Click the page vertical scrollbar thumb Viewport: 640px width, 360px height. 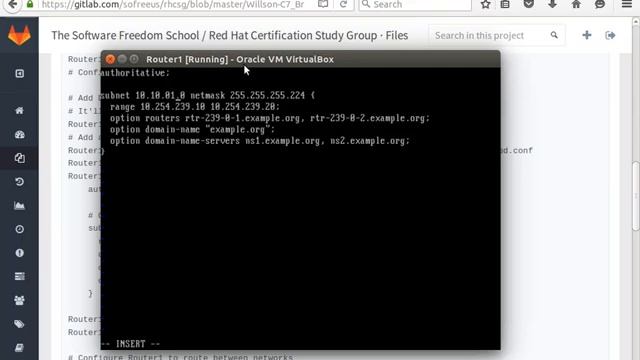pyautogui.click(x=636, y=196)
